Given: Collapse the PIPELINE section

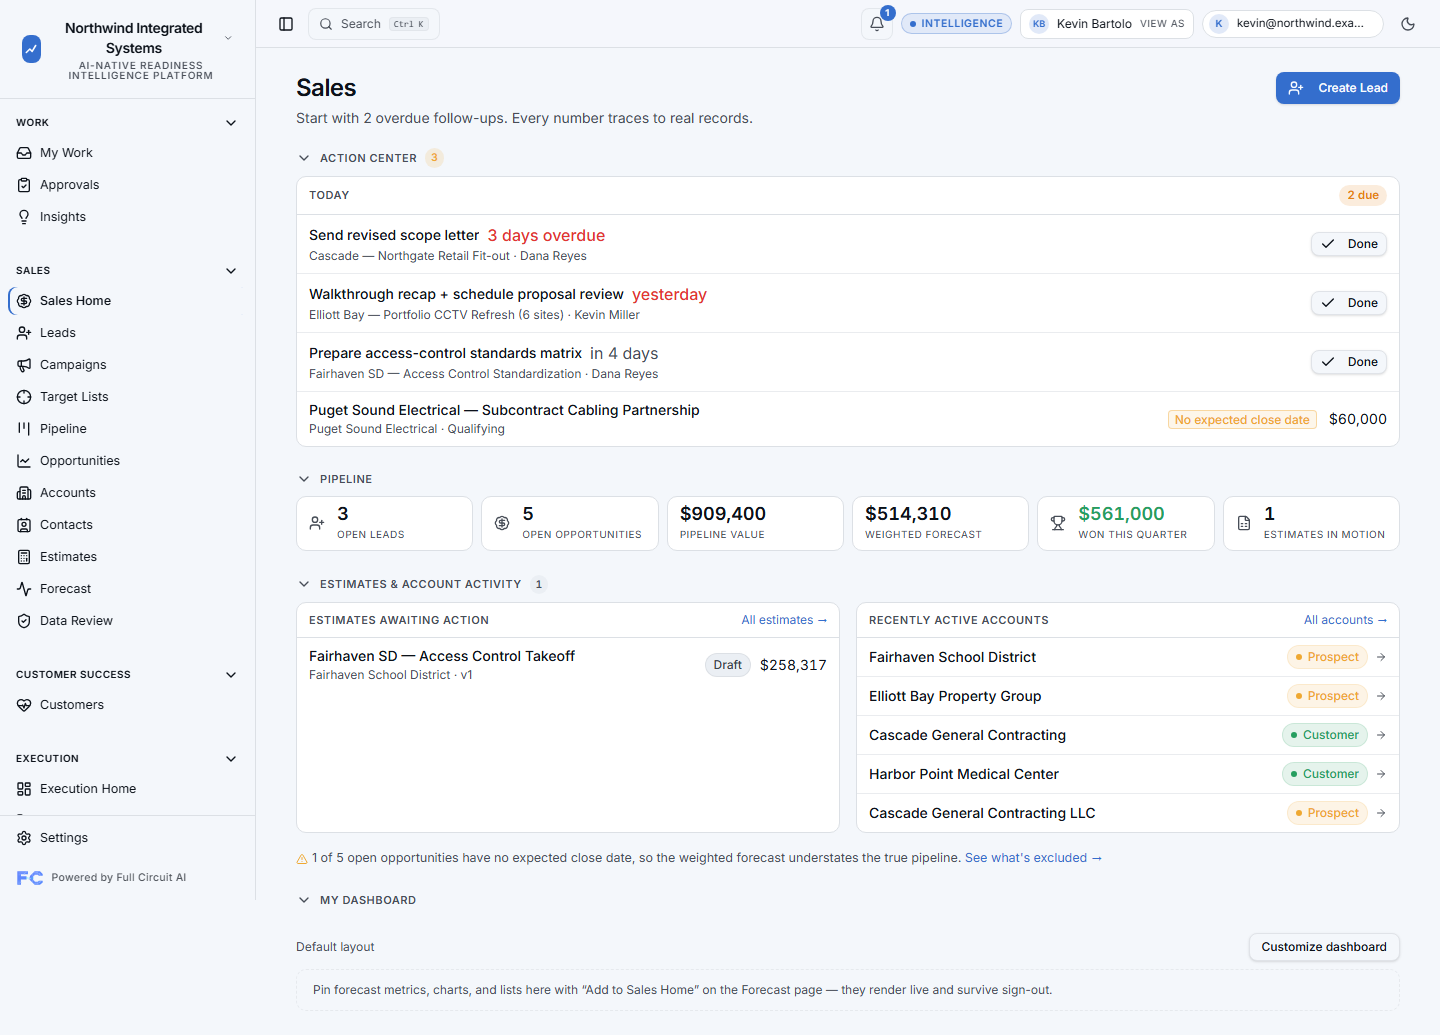Looking at the screenshot, I should pyautogui.click(x=304, y=479).
